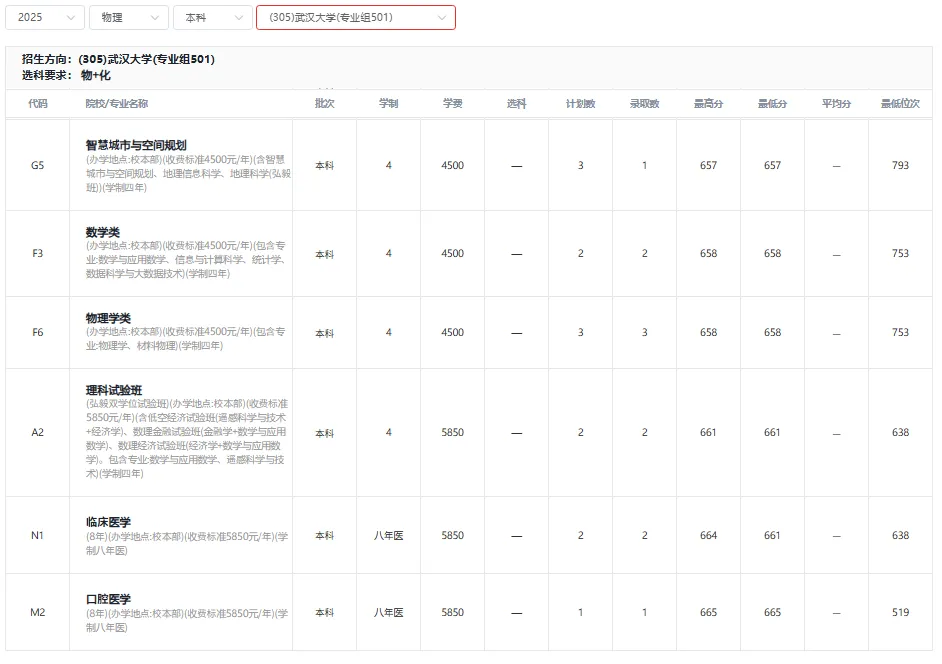Select the 数学类 major name

pyautogui.click(x=103, y=232)
